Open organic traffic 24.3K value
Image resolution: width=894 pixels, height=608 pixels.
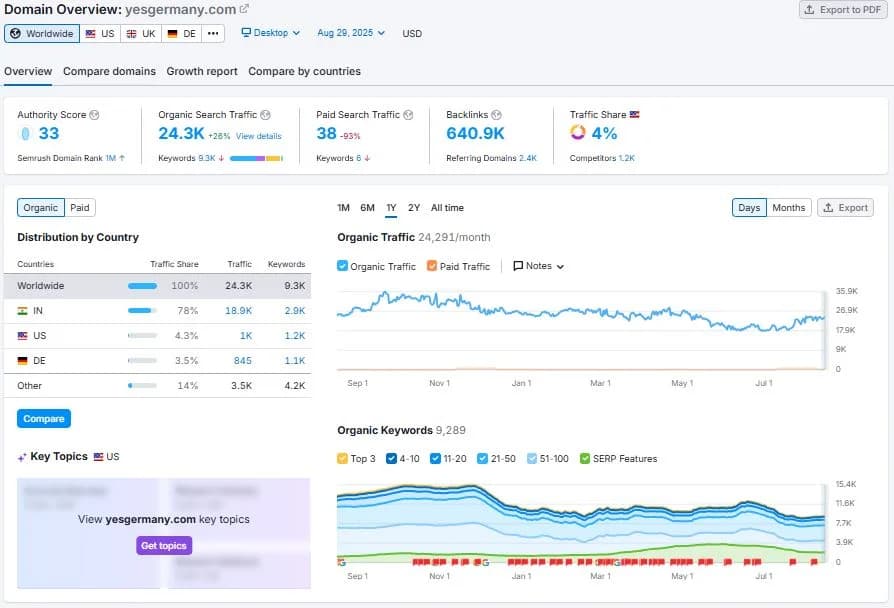click(181, 133)
